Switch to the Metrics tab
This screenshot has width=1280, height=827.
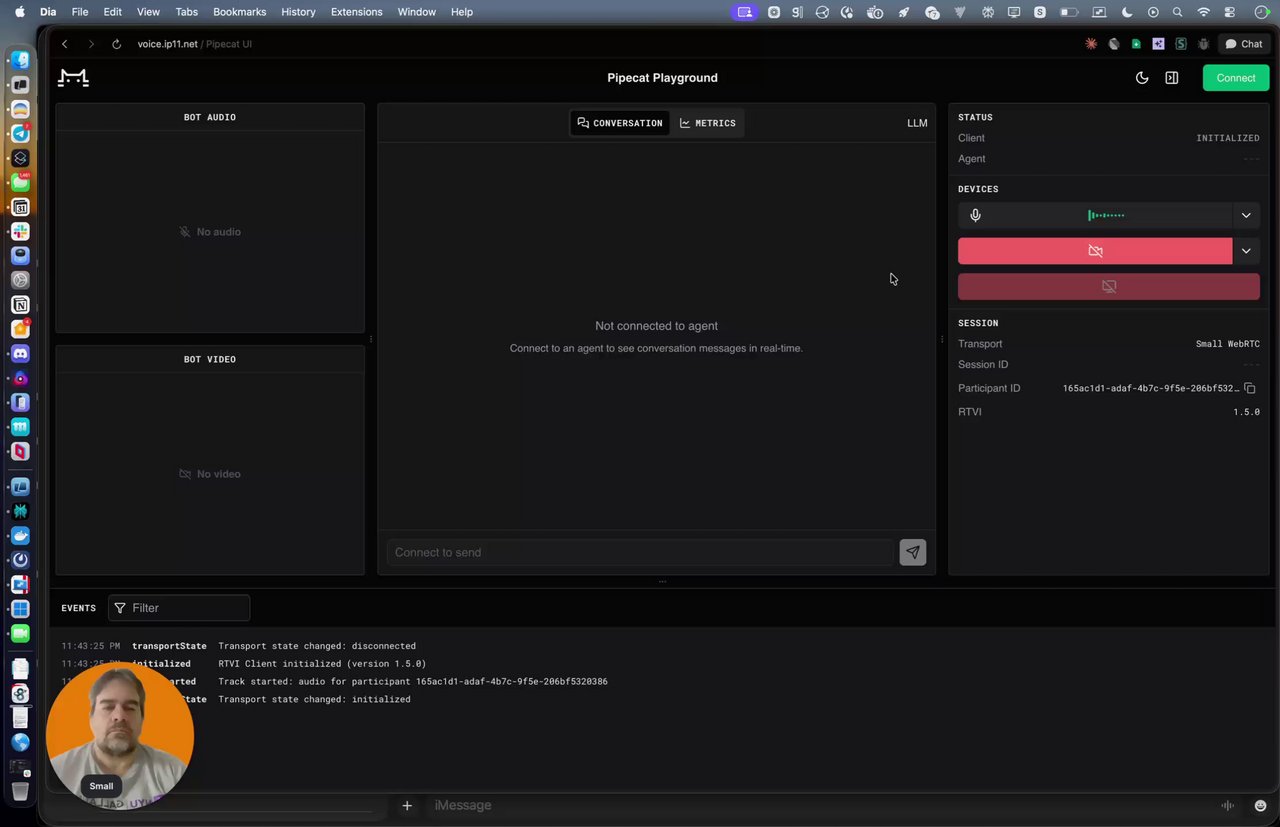tap(708, 123)
